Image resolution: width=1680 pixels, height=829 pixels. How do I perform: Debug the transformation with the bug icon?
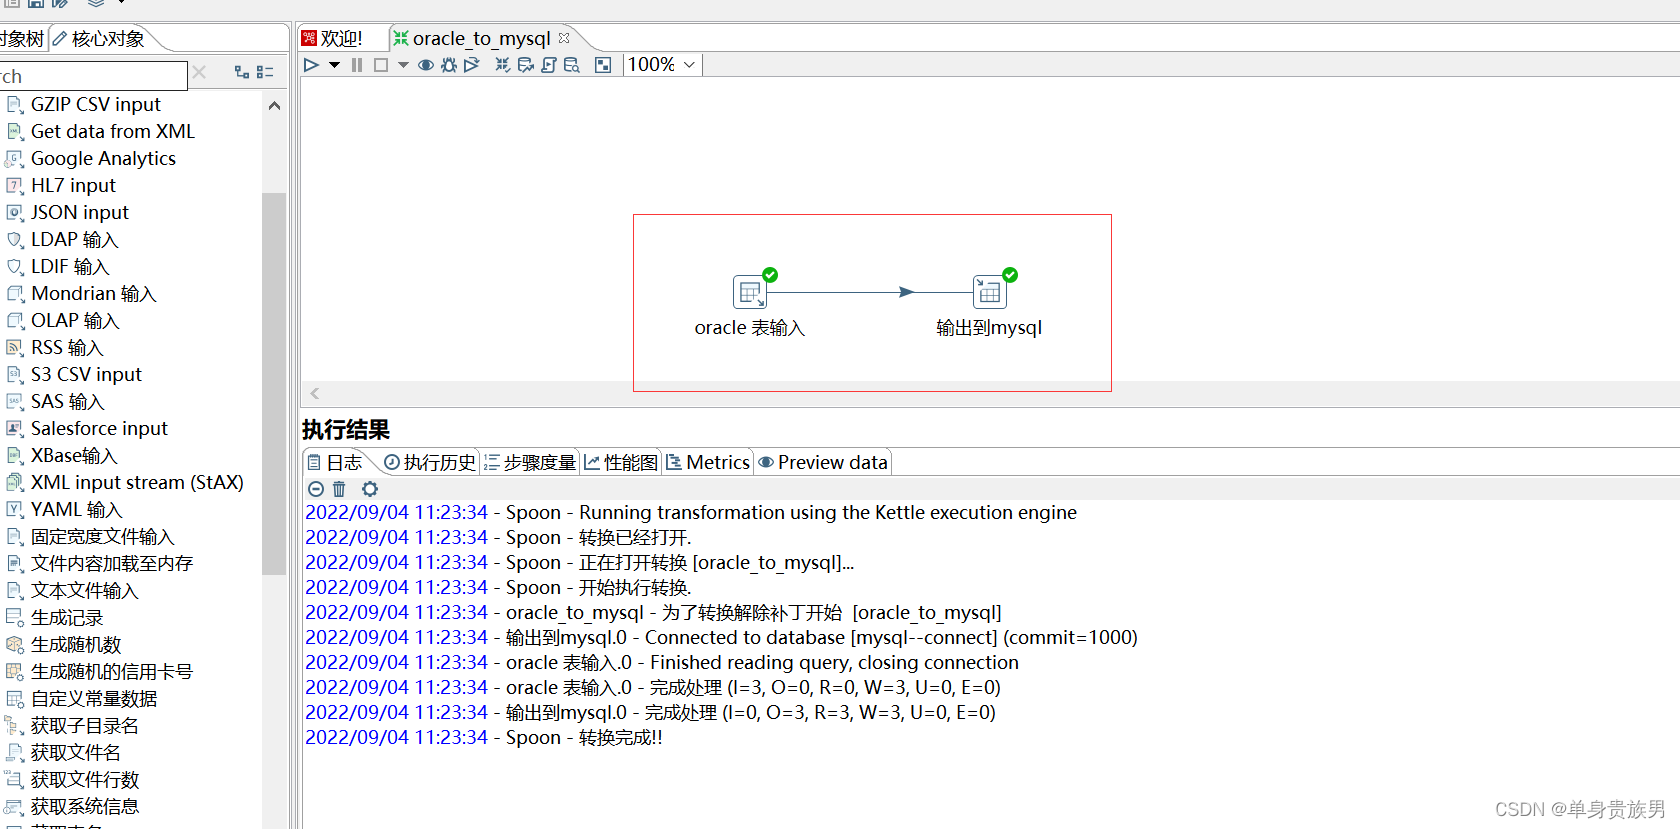[x=449, y=65]
